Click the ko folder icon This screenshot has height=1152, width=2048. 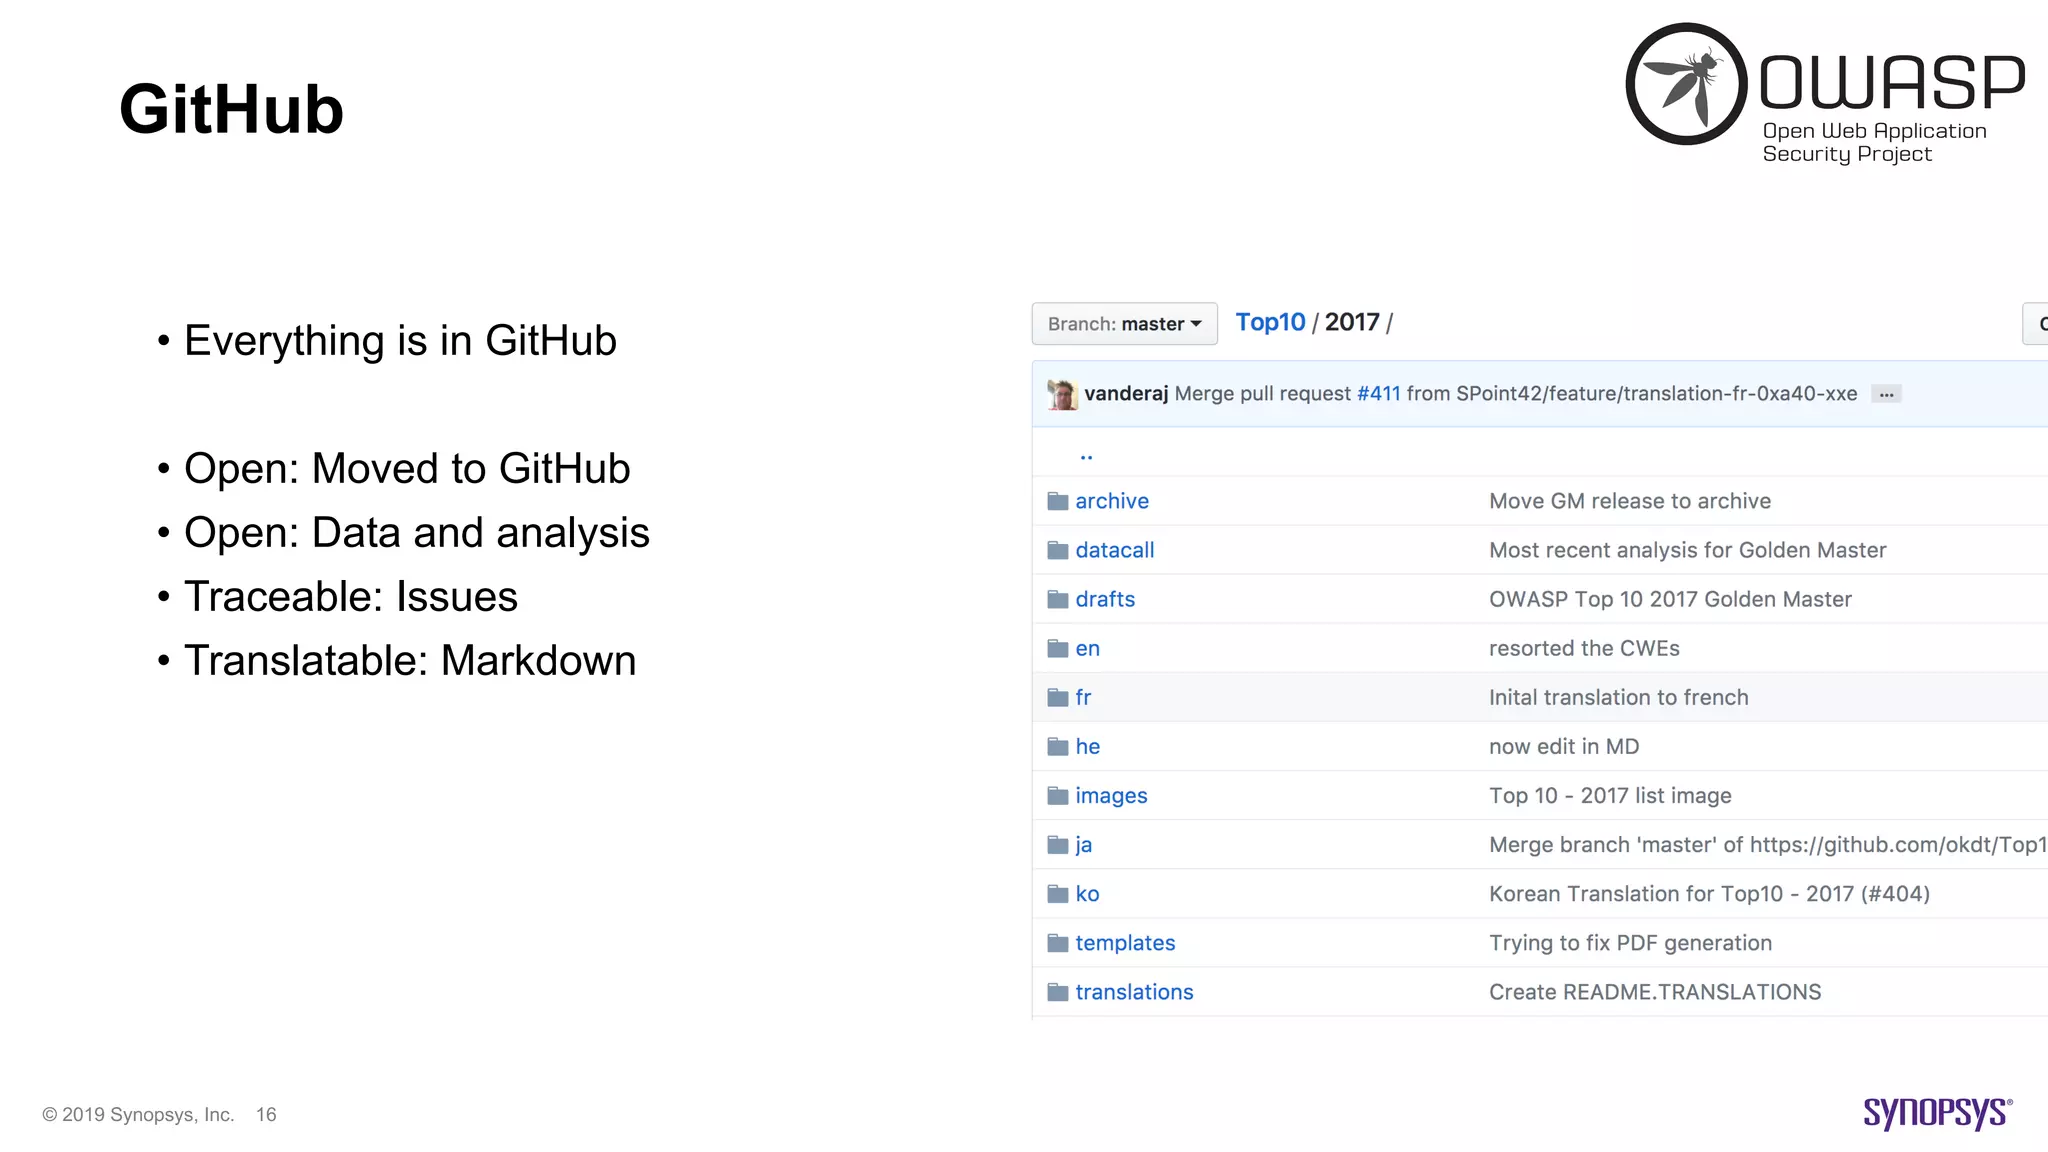pyautogui.click(x=1058, y=893)
